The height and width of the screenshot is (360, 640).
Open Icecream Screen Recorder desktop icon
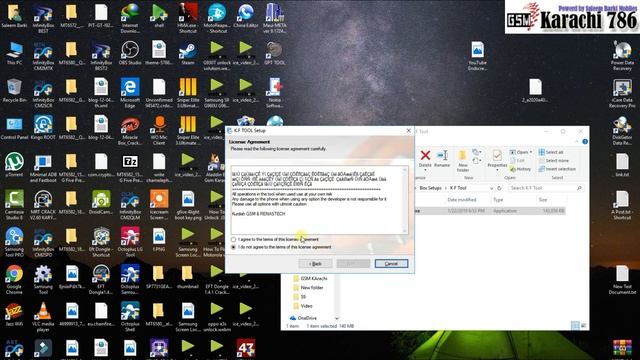pos(159,205)
